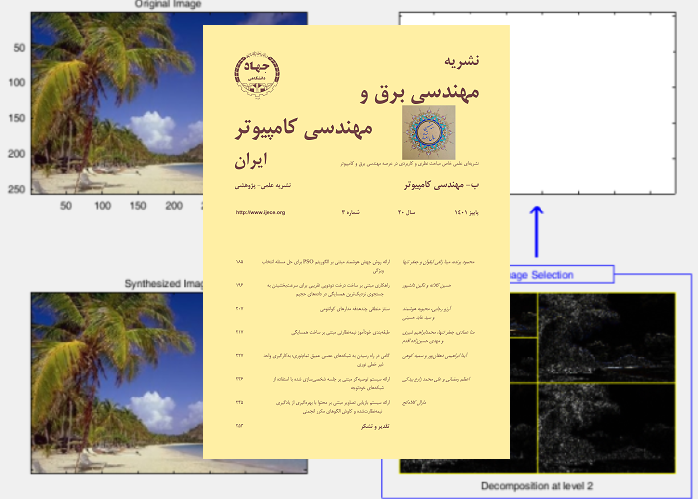Click the Image Selection box
The image size is (698, 499).
[562, 275]
